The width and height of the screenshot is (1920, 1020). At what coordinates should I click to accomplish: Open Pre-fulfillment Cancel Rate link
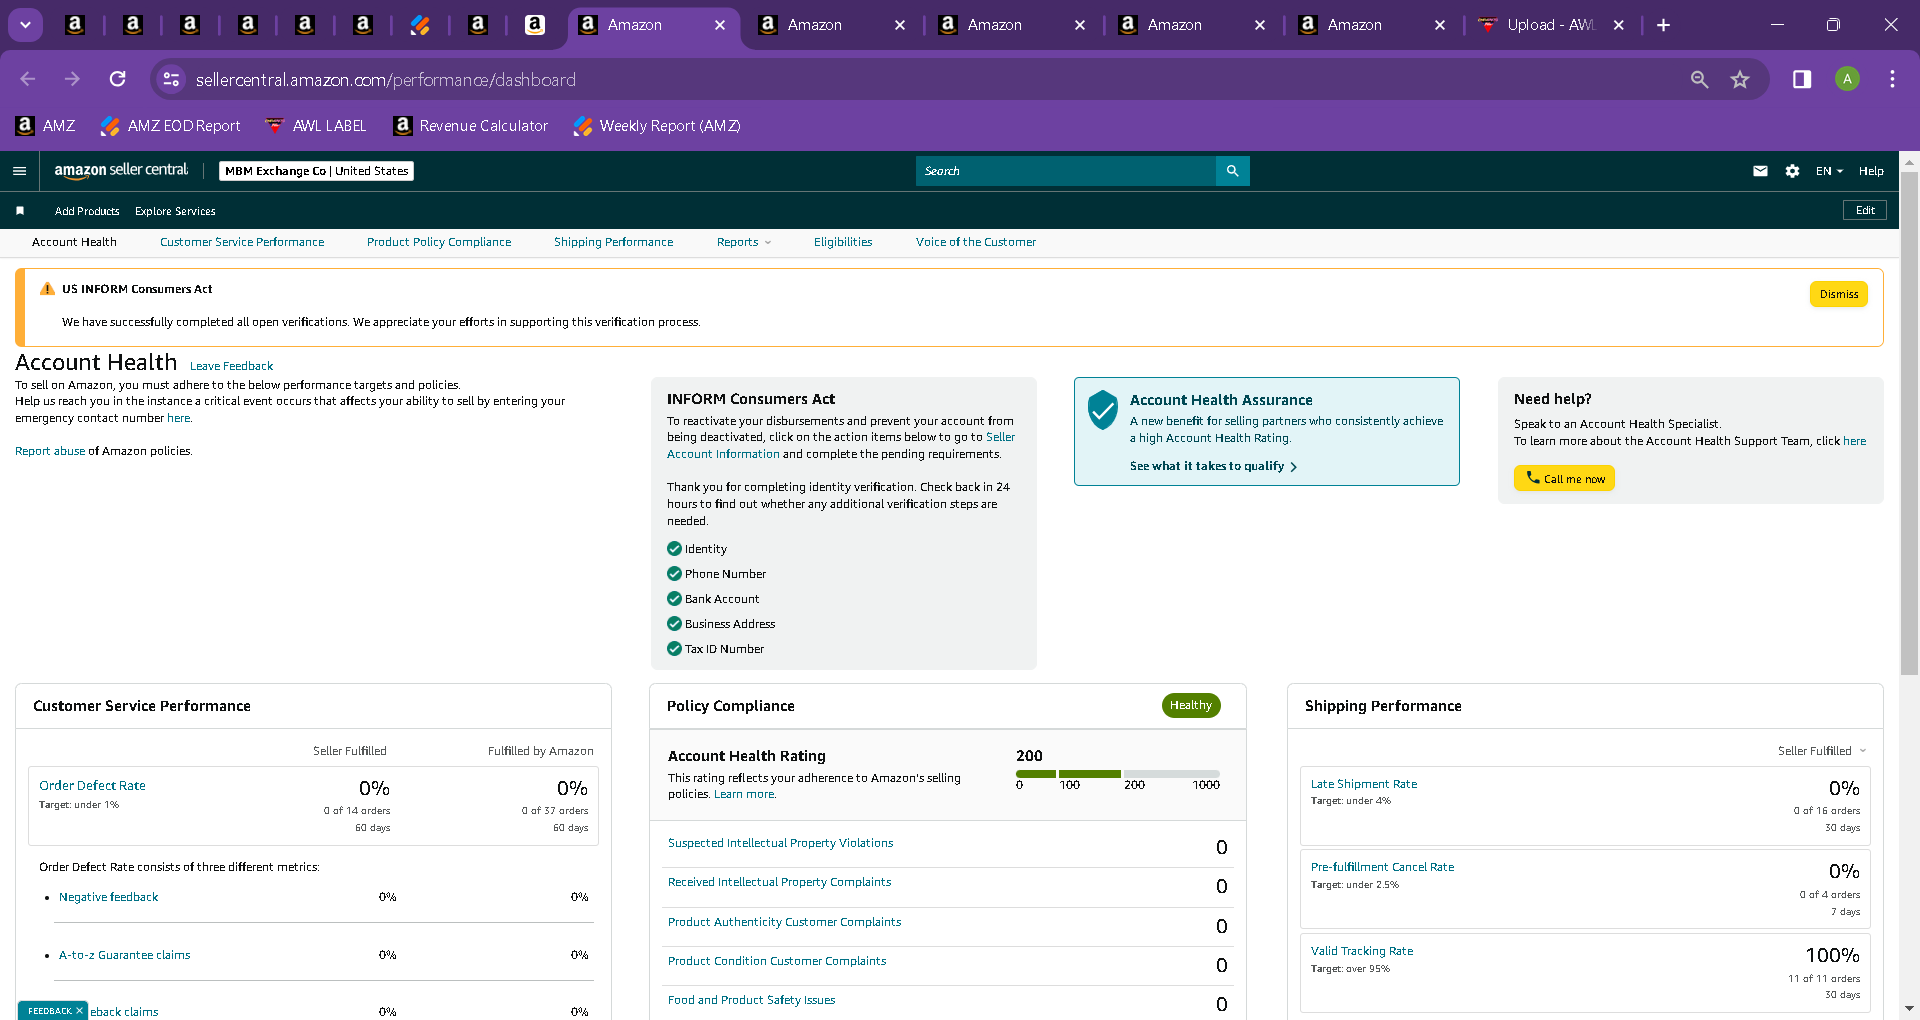(1382, 867)
